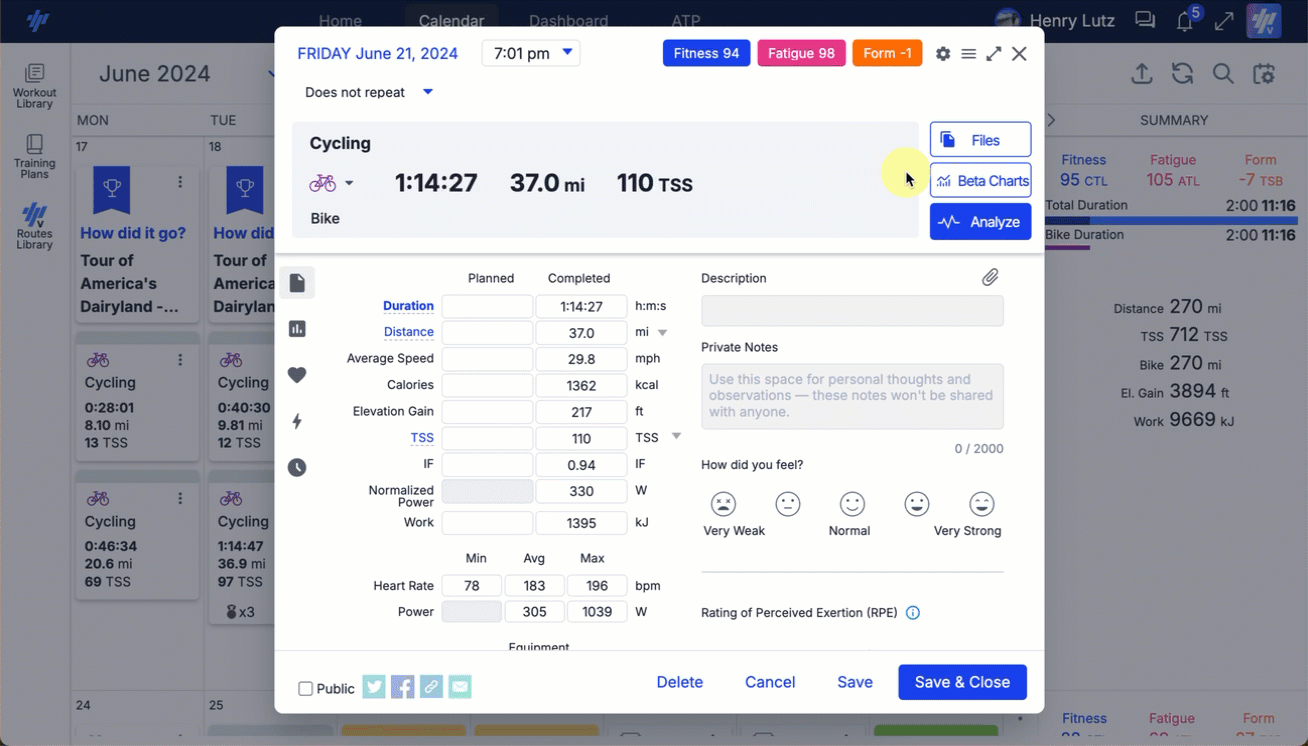
Task: Open the bar chart summary tab icon
Action: pyautogui.click(x=297, y=329)
